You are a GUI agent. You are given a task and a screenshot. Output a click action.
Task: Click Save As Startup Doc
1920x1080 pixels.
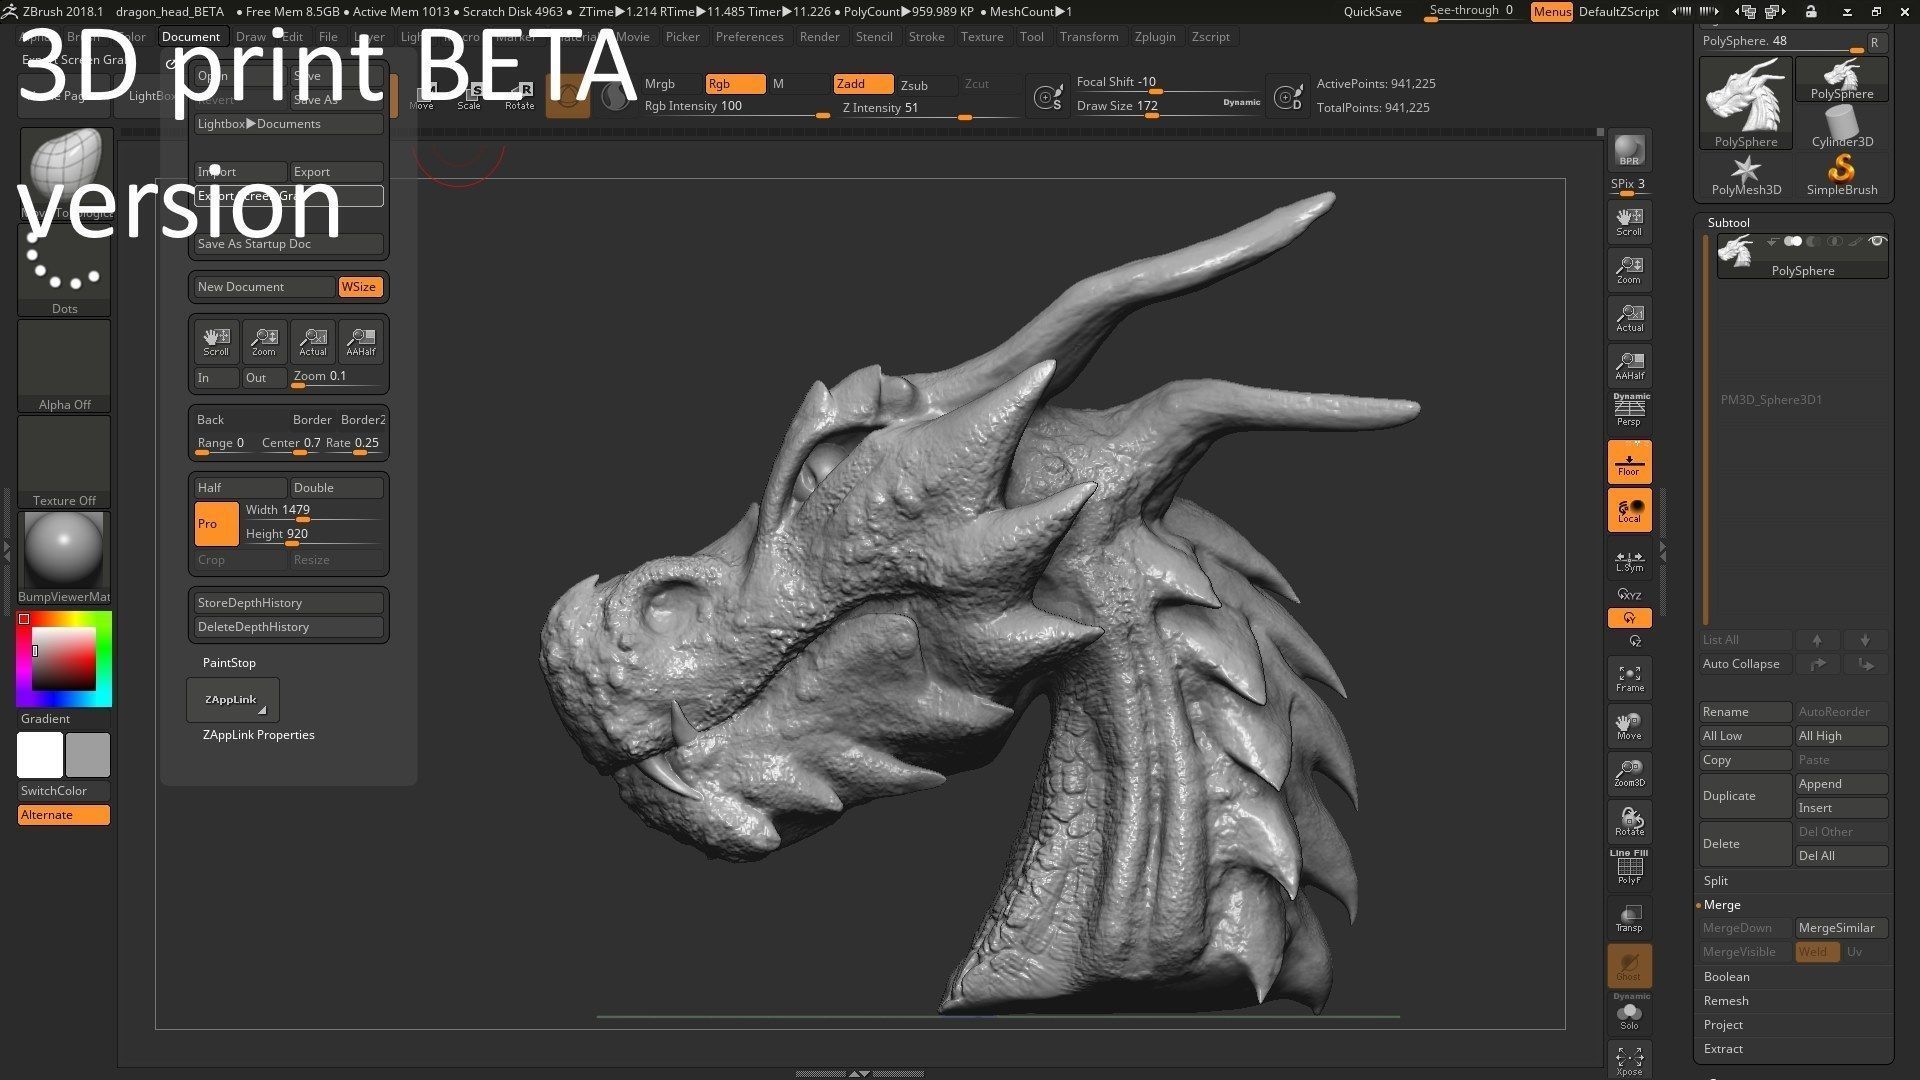(x=288, y=244)
